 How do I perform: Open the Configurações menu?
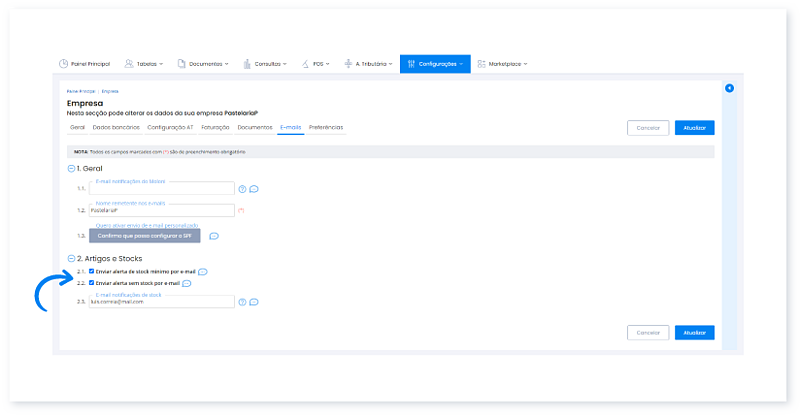coord(435,64)
